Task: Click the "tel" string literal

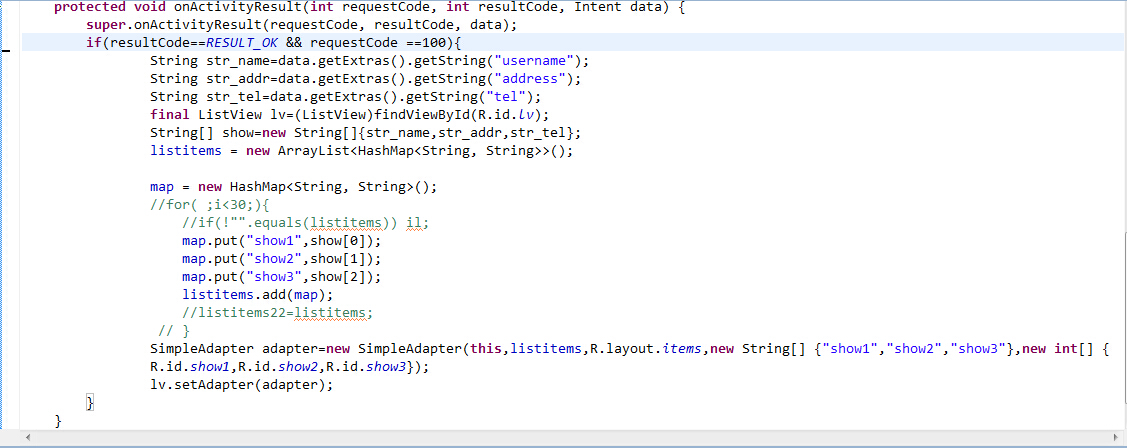Action: click(507, 97)
